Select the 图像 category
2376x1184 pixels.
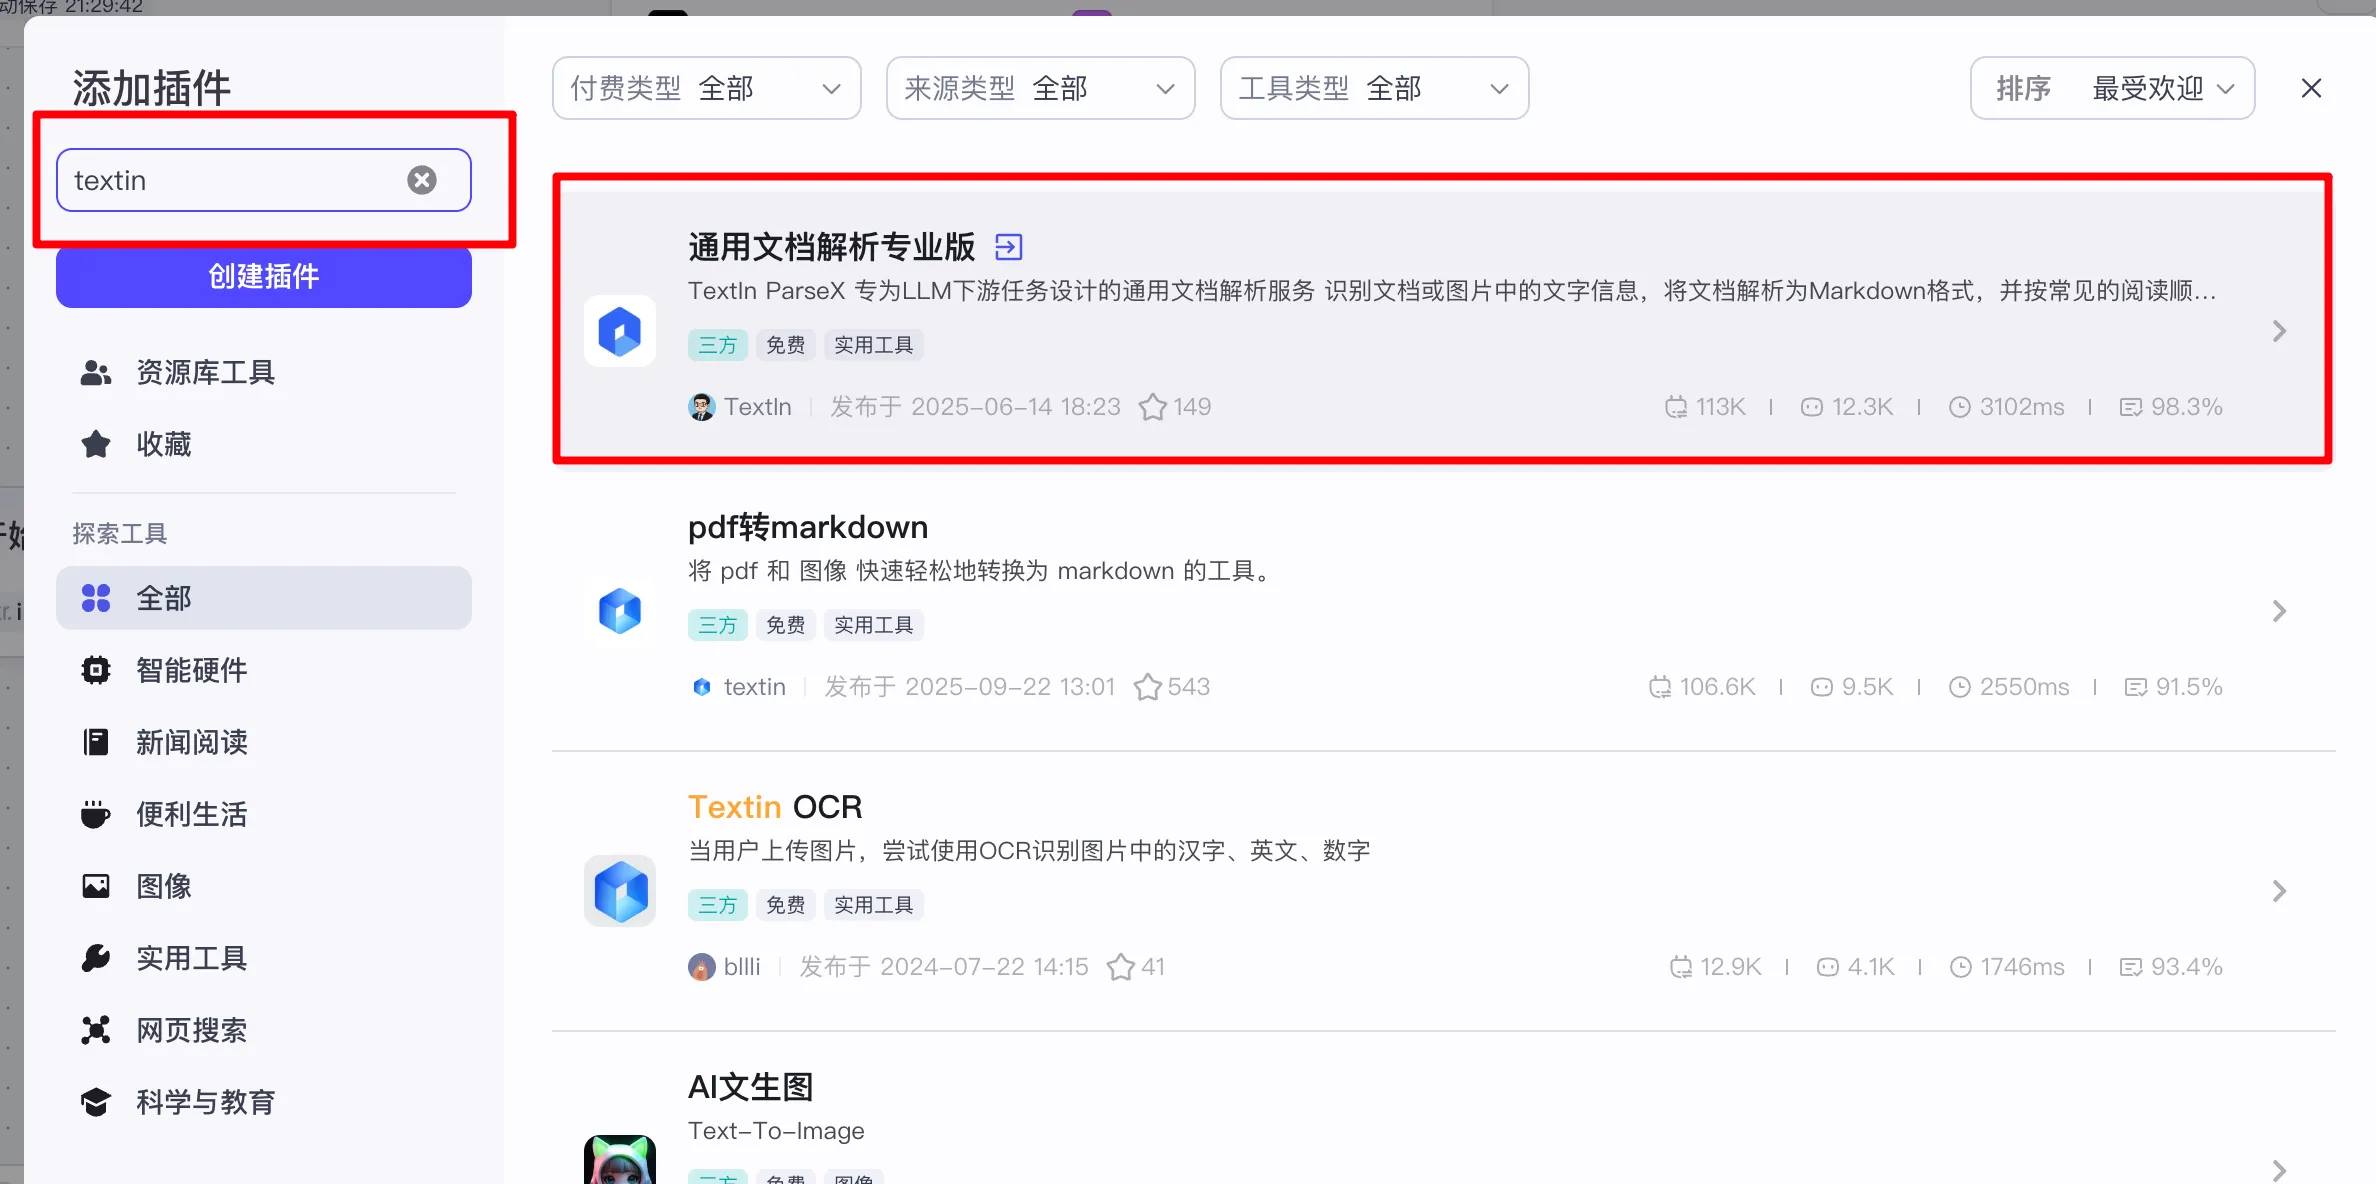[264, 886]
